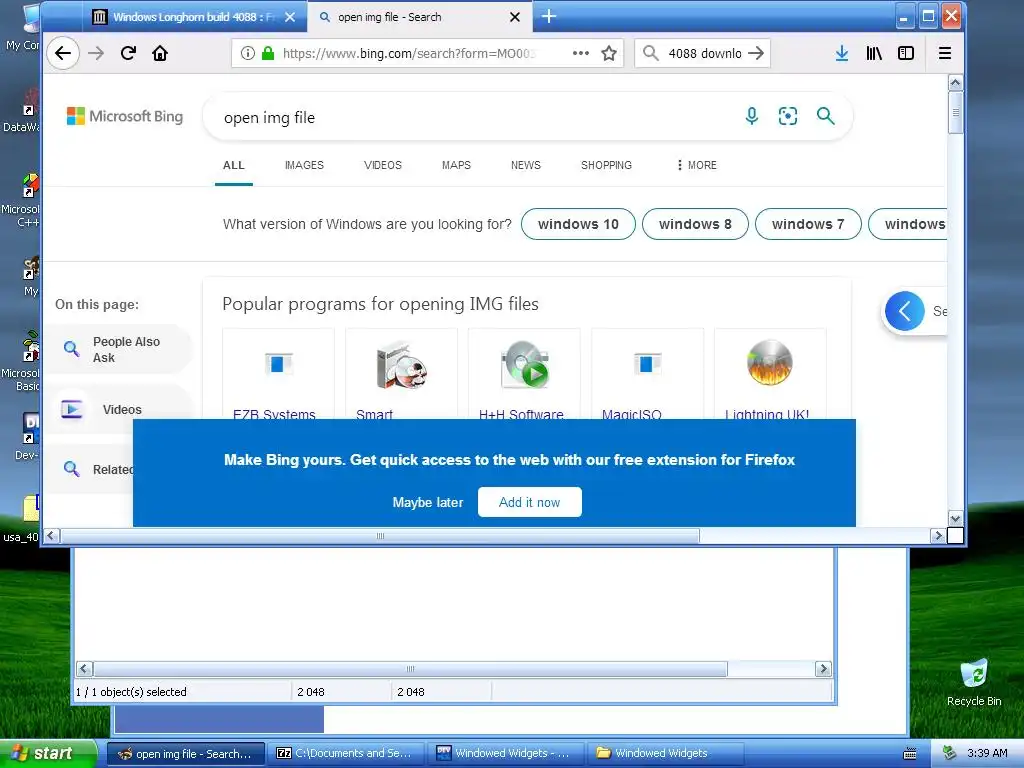The image size is (1024, 768).
Task: Click Firefox vertical scrollbar down arrow
Action: (x=955, y=519)
